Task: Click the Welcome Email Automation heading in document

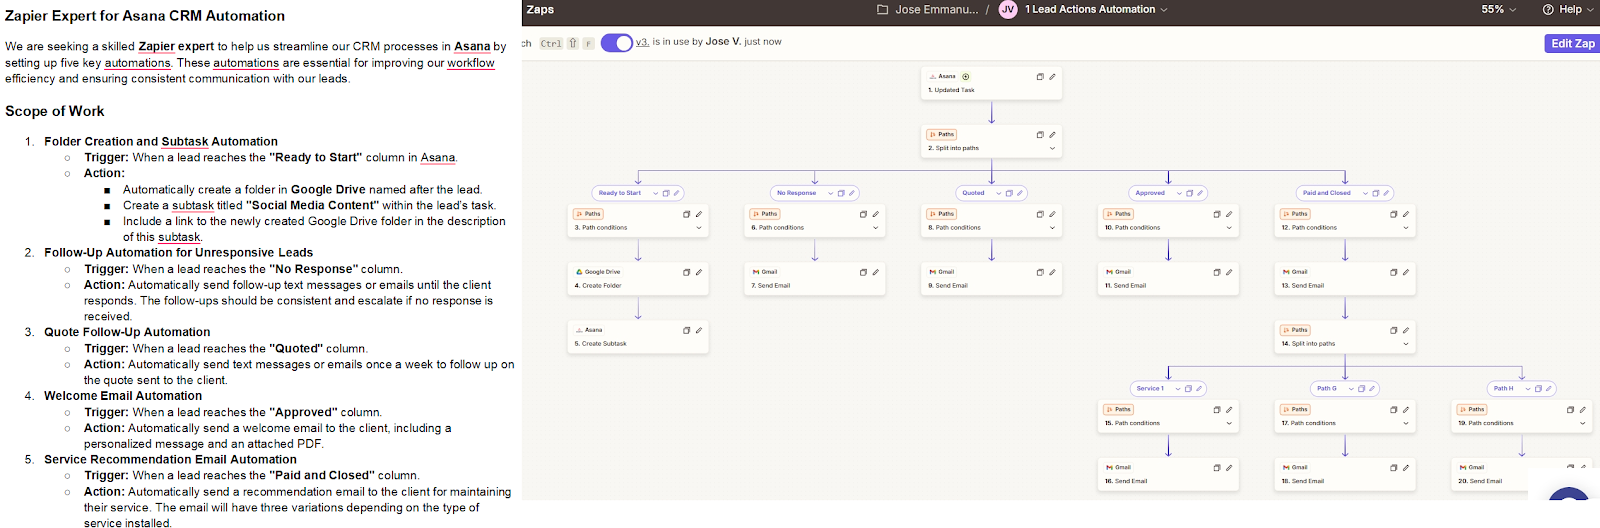Action: tap(123, 396)
